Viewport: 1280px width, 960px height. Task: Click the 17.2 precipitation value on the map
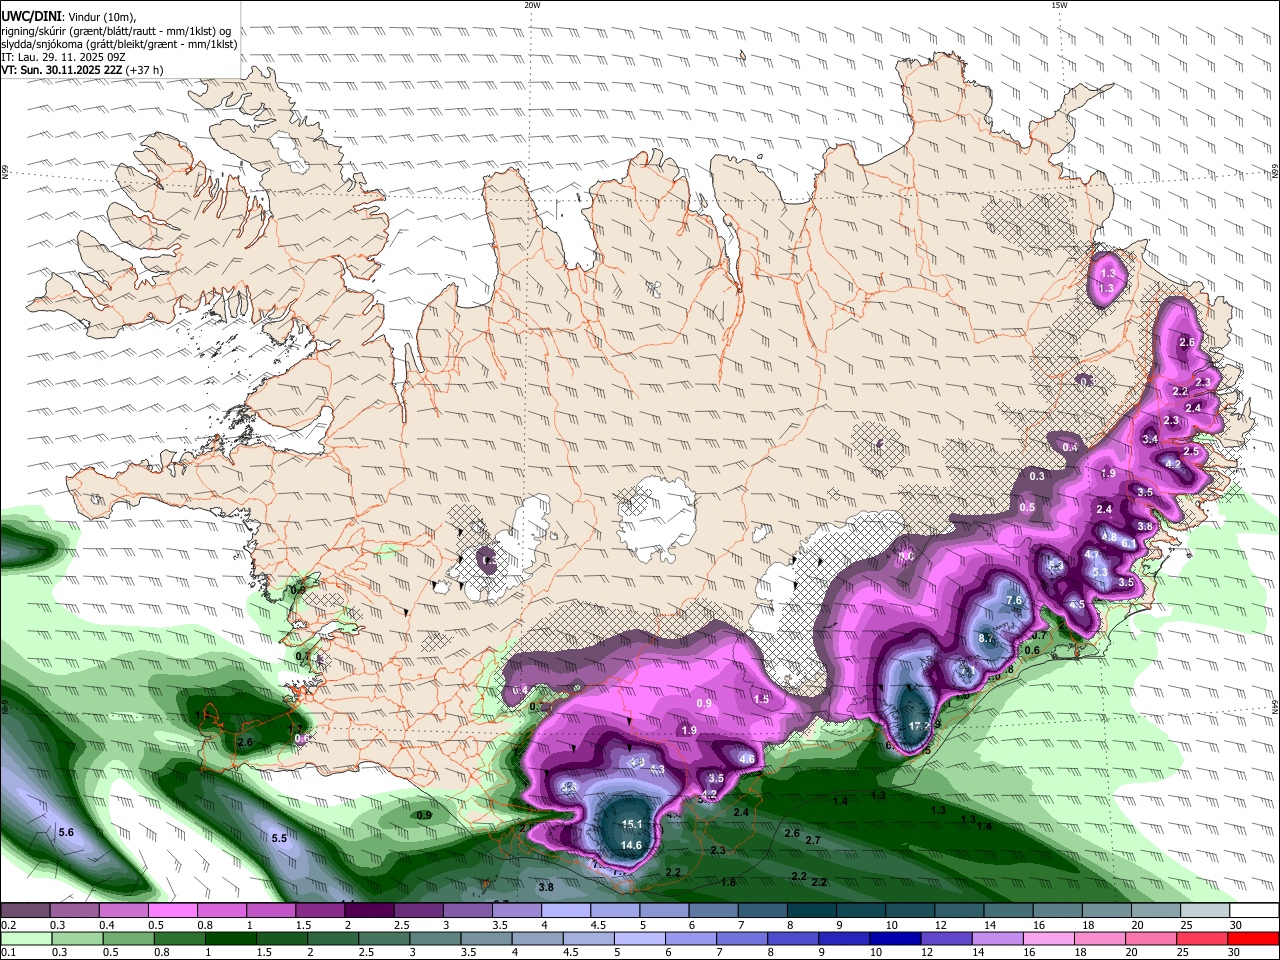tap(920, 726)
